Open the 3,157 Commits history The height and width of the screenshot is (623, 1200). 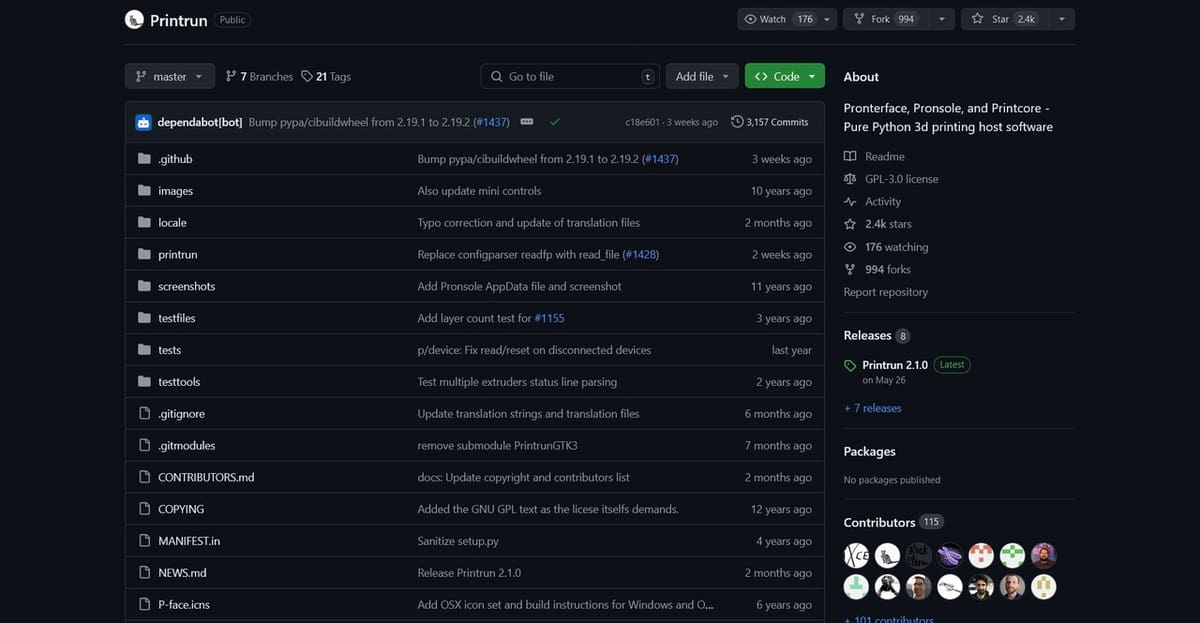click(x=770, y=122)
